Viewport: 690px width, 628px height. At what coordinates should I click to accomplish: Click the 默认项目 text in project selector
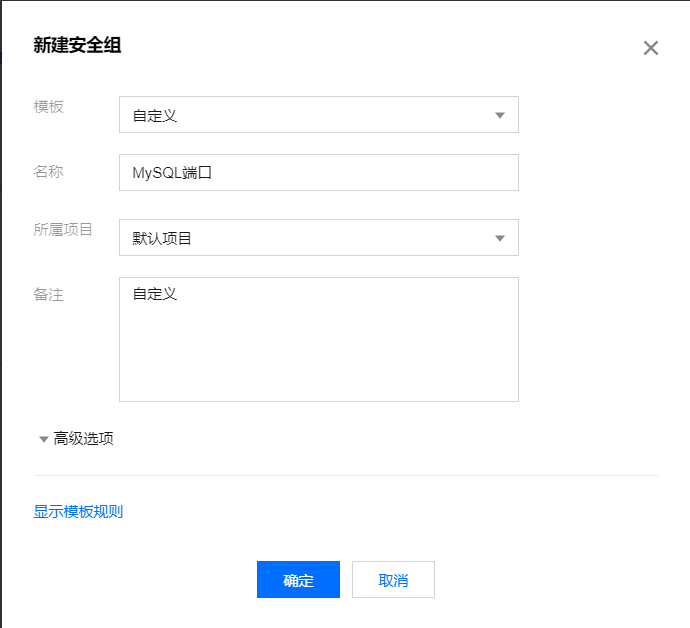click(162, 239)
